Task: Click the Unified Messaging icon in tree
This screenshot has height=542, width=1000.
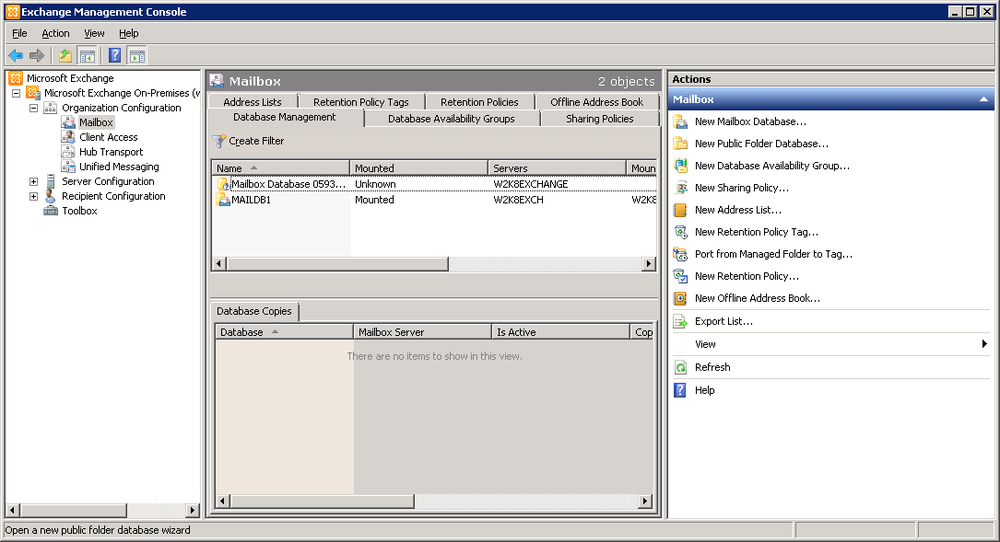Action: [x=68, y=166]
